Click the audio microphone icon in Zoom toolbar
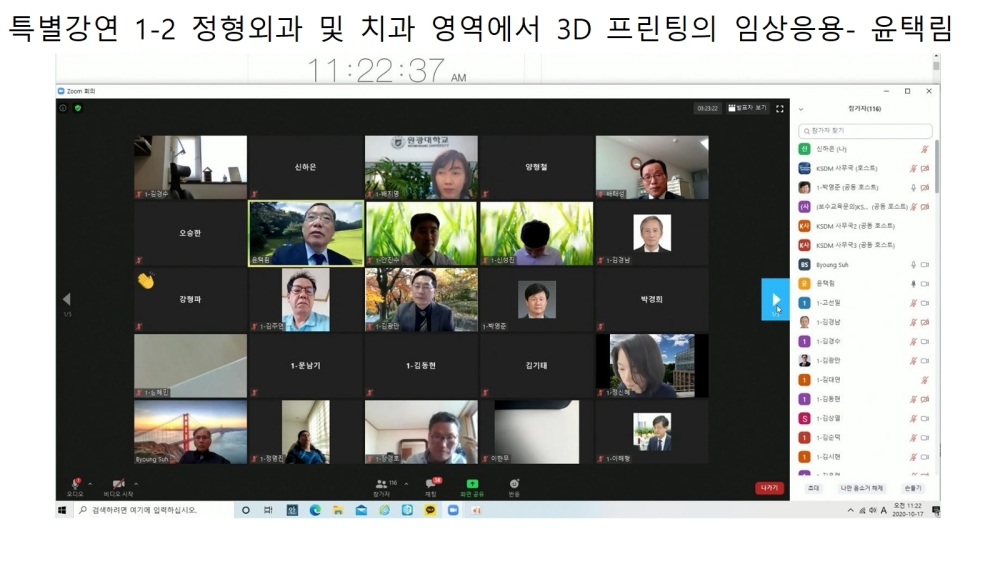 [75, 484]
